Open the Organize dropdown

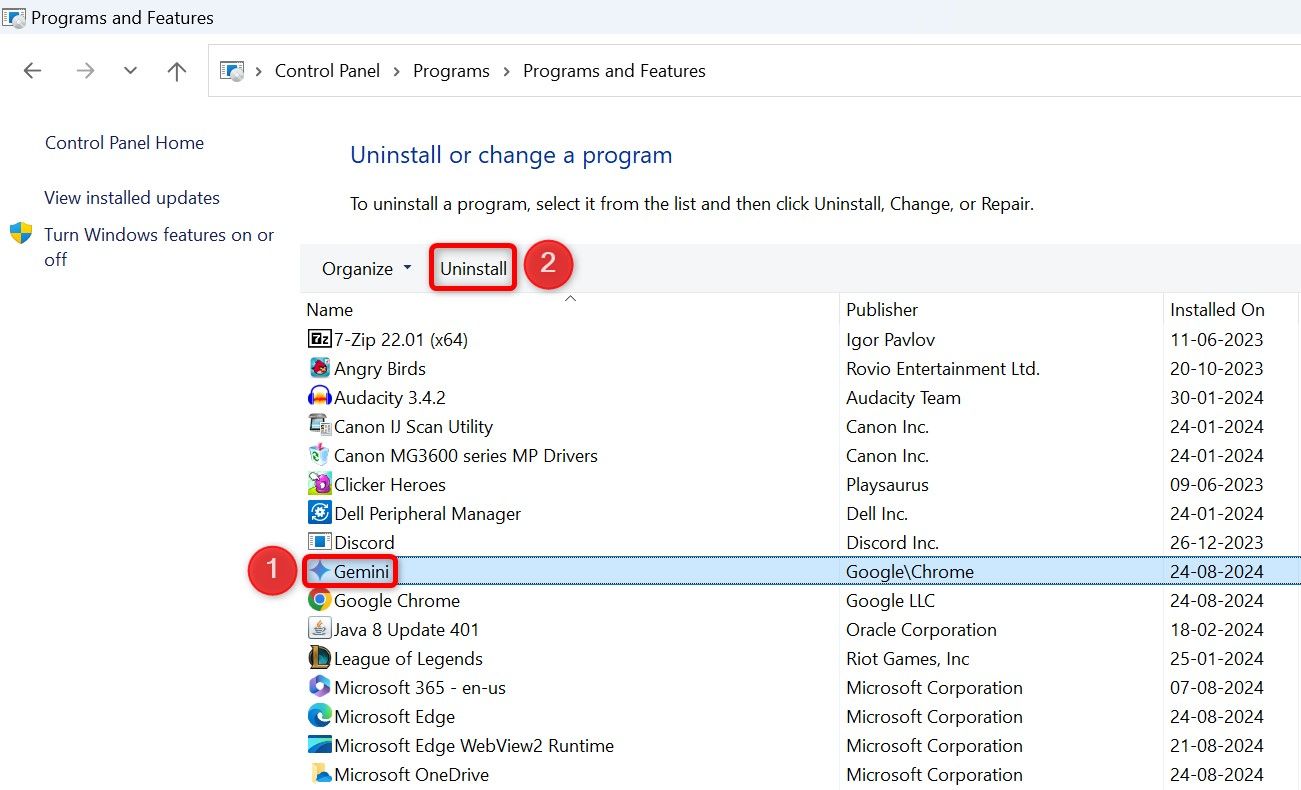(x=364, y=268)
